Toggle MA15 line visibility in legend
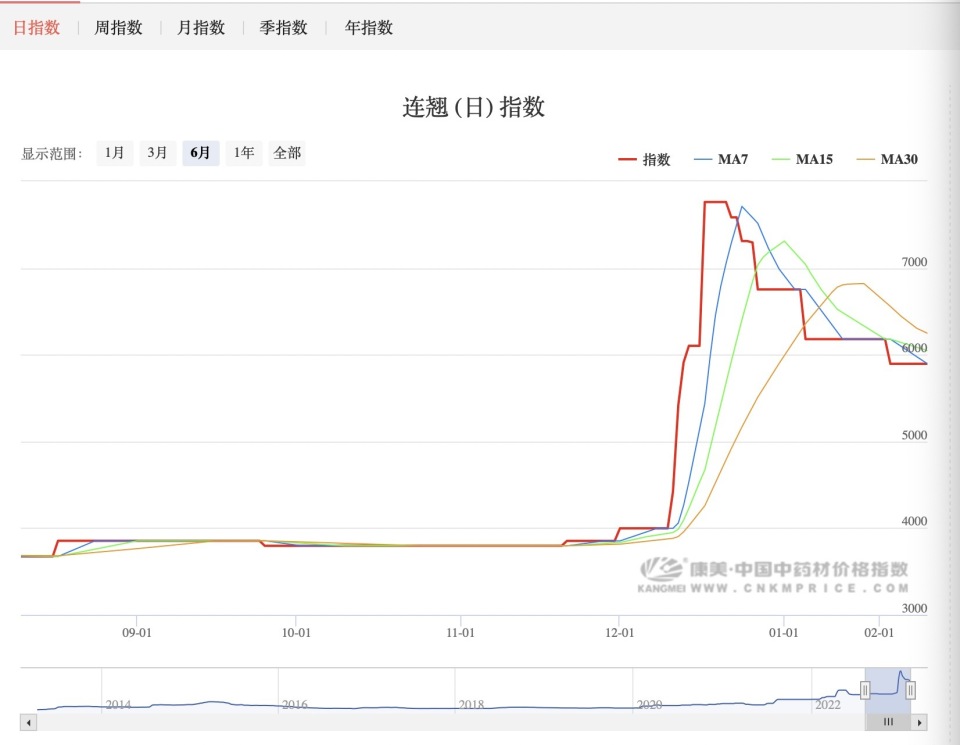The height and width of the screenshot is (745, 960). click(814, 159)
